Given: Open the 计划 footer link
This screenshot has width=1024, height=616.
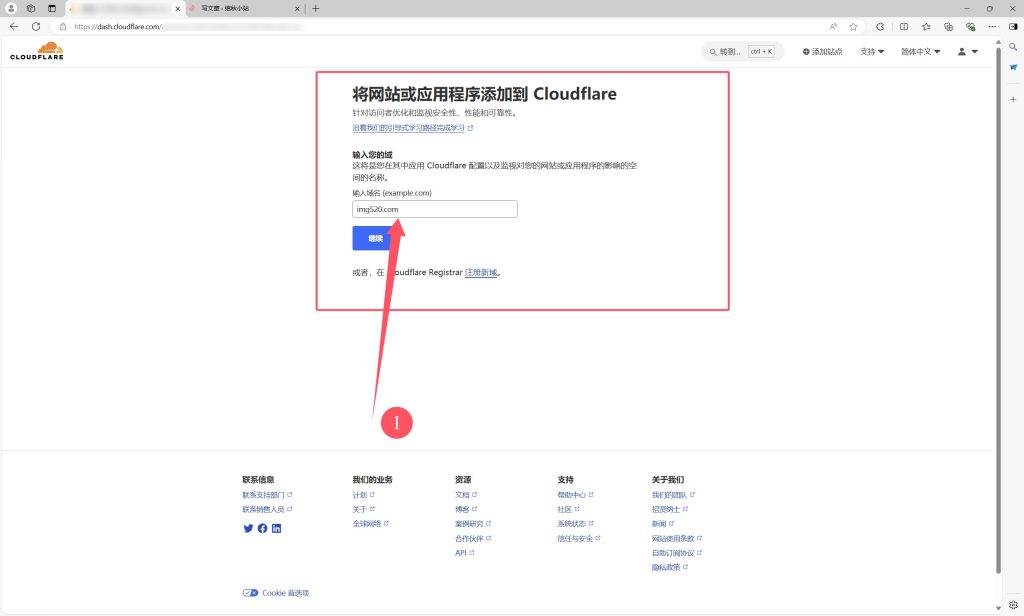Looking at the screenshot, I should coord(364,495).
